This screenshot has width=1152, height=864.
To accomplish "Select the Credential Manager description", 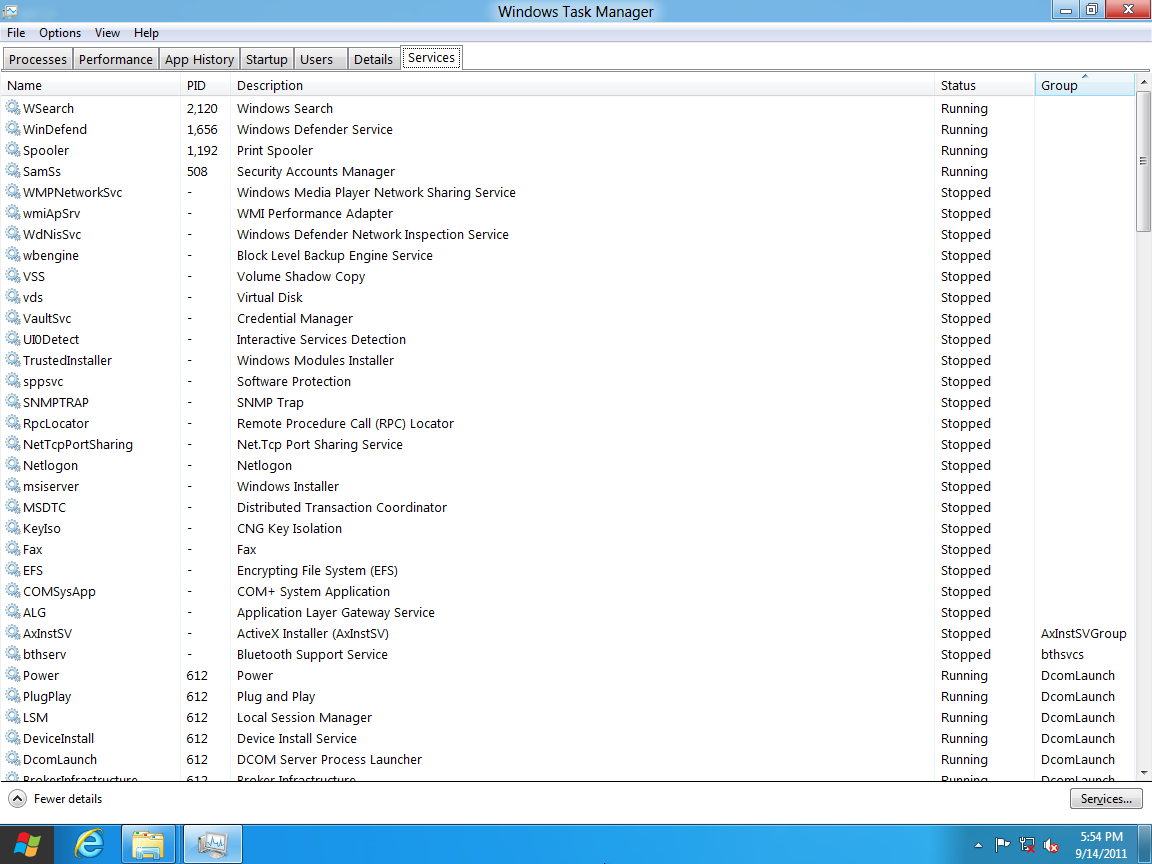I will (295, 318).
